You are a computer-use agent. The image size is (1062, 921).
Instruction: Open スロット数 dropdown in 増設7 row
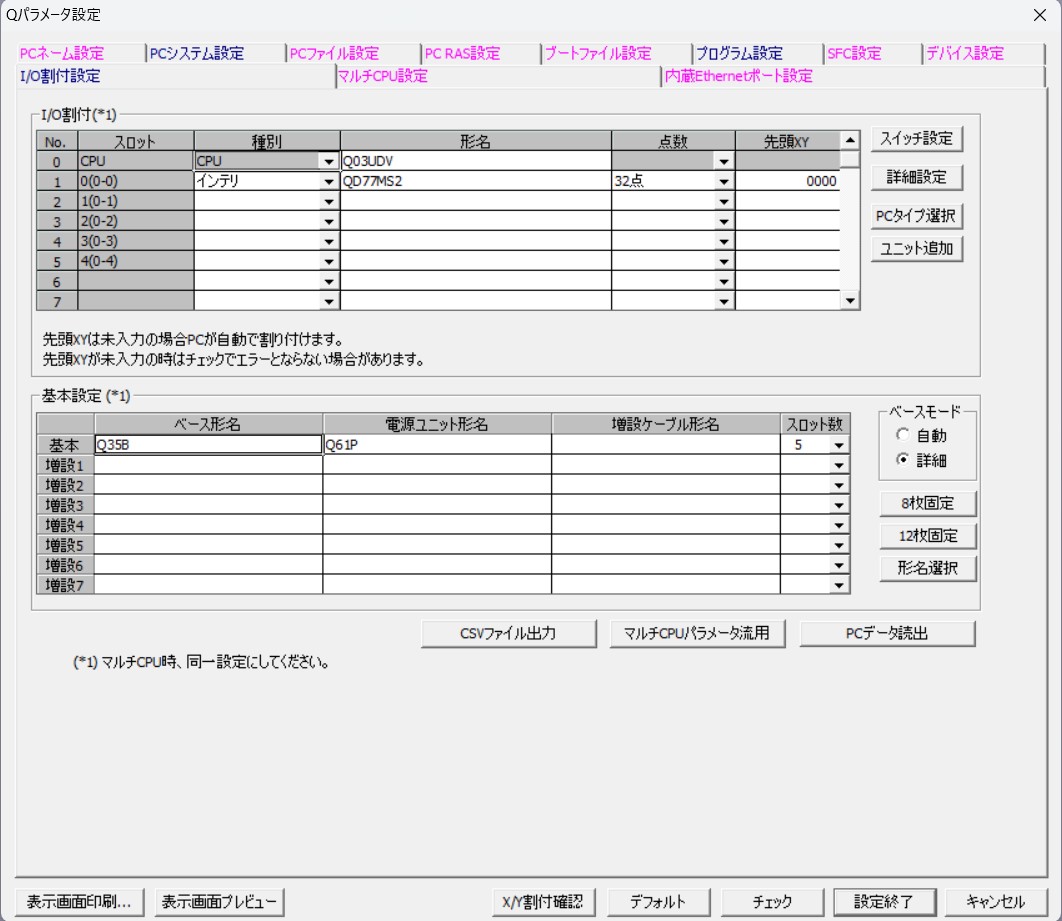pyautogui.click(x=839, y=585)
